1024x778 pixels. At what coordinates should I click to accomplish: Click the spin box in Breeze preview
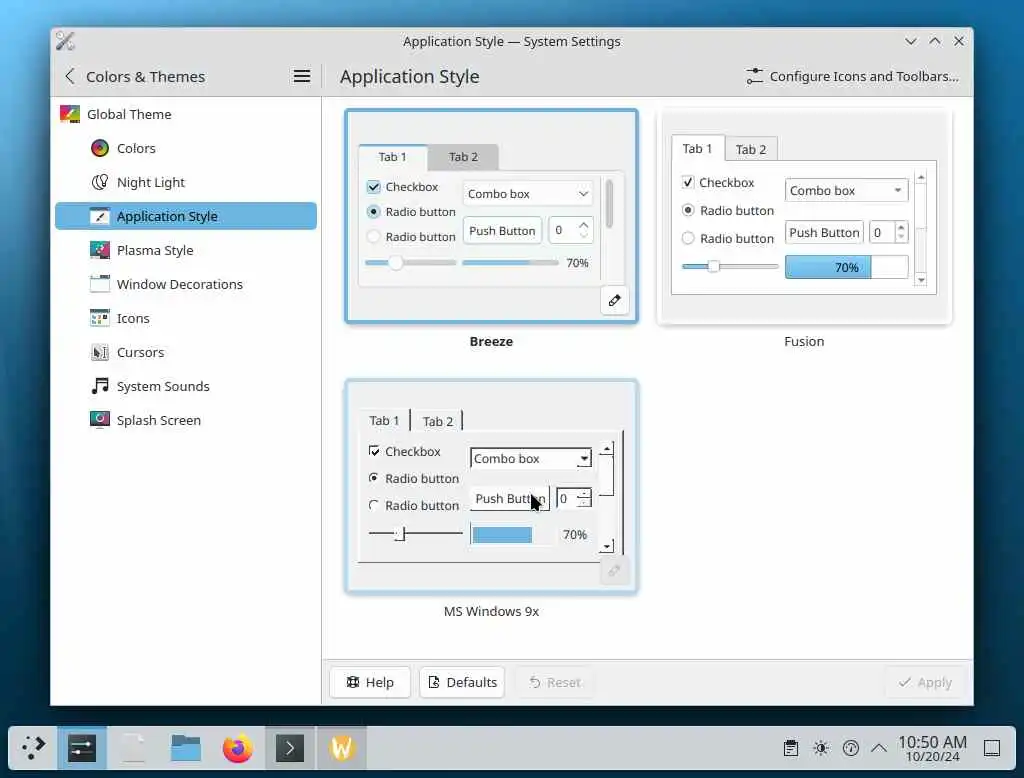click(x=570, y=230)
